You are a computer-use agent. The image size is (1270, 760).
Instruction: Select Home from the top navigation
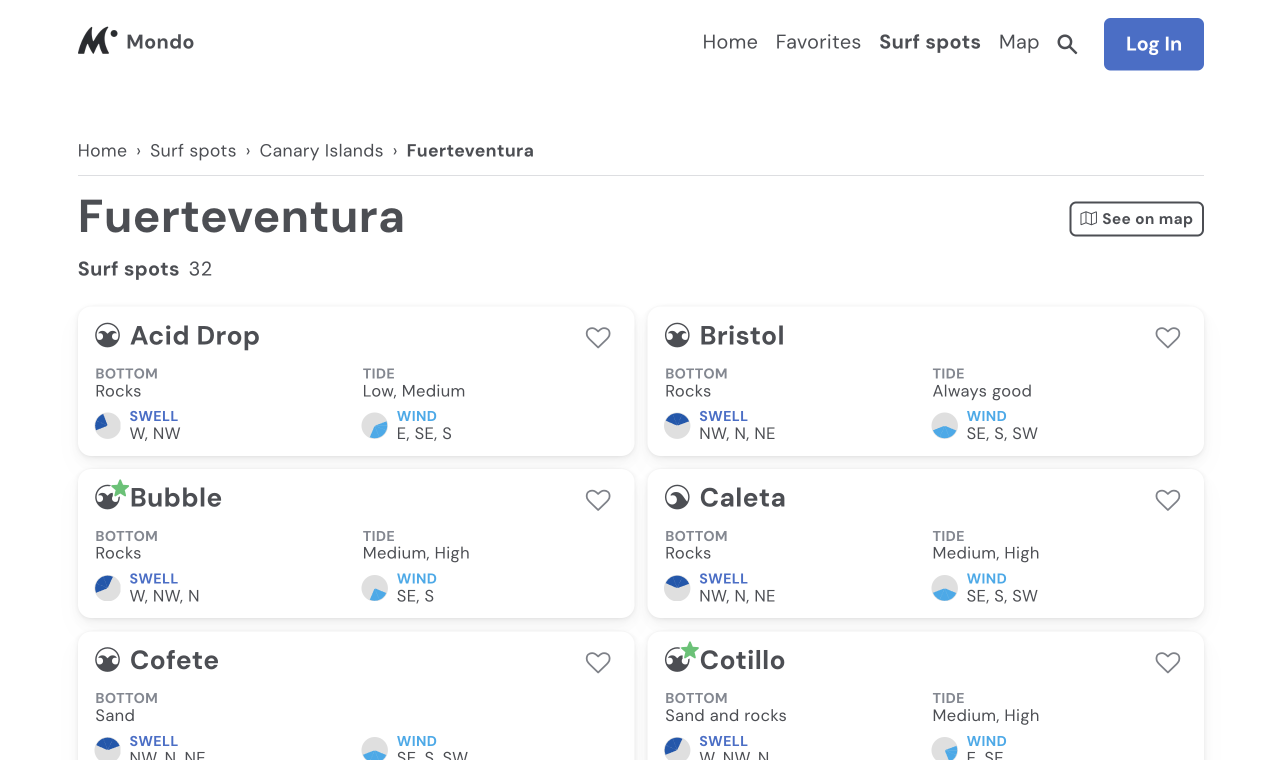pyautogui.click(x=730, y=42)
